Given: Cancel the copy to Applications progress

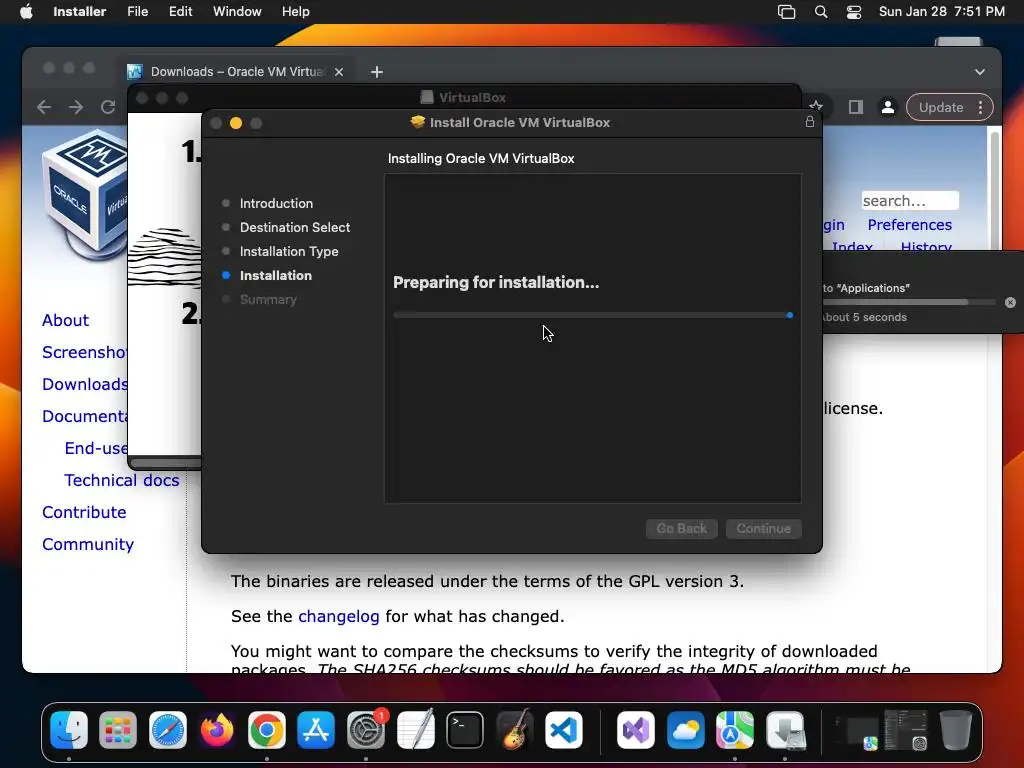Looking at the screenshot, I should 1010,302.
